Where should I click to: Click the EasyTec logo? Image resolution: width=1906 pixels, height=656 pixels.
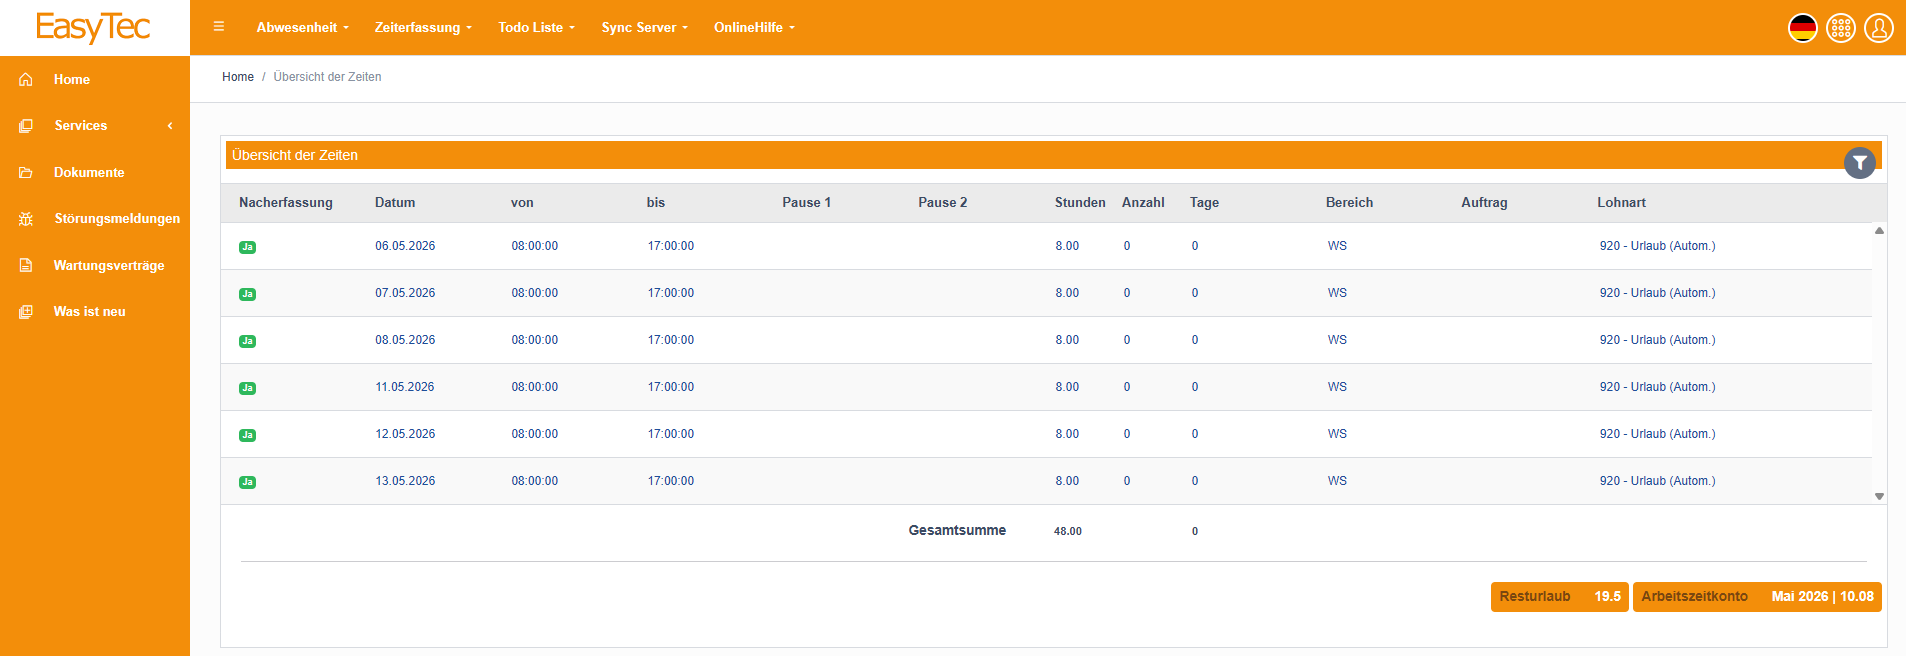click(x=93, y=27)
